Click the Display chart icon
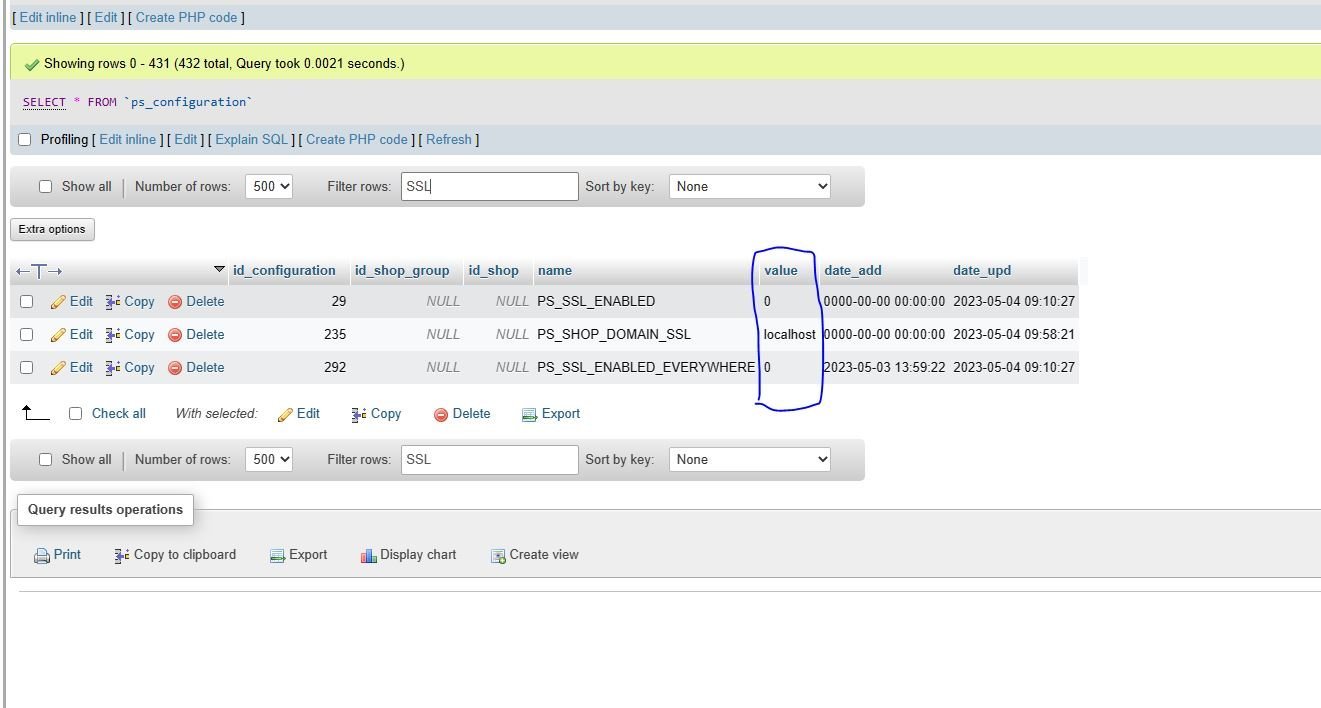 [368, 555]
